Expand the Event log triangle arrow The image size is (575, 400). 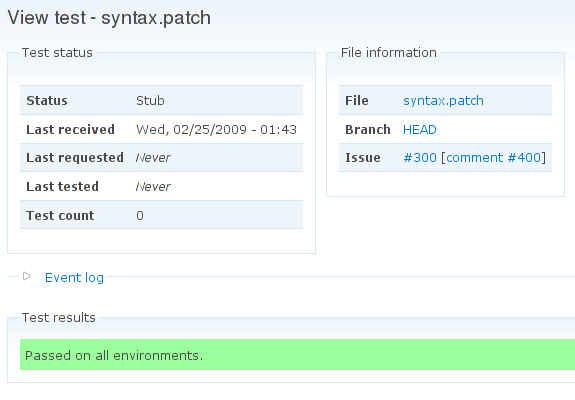(x=26, y=276)
